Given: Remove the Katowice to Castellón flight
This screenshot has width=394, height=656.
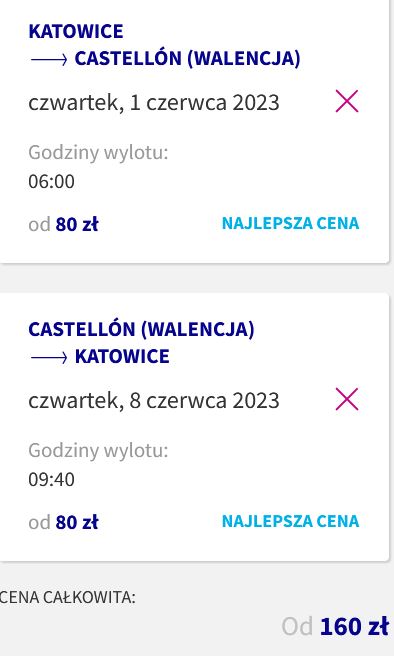Looking at the screenshot, I should (x=347, y=101).
